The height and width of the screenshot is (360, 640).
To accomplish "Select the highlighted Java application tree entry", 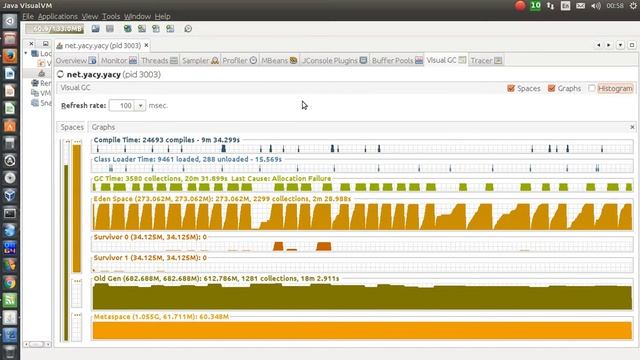I will (42, 73).
